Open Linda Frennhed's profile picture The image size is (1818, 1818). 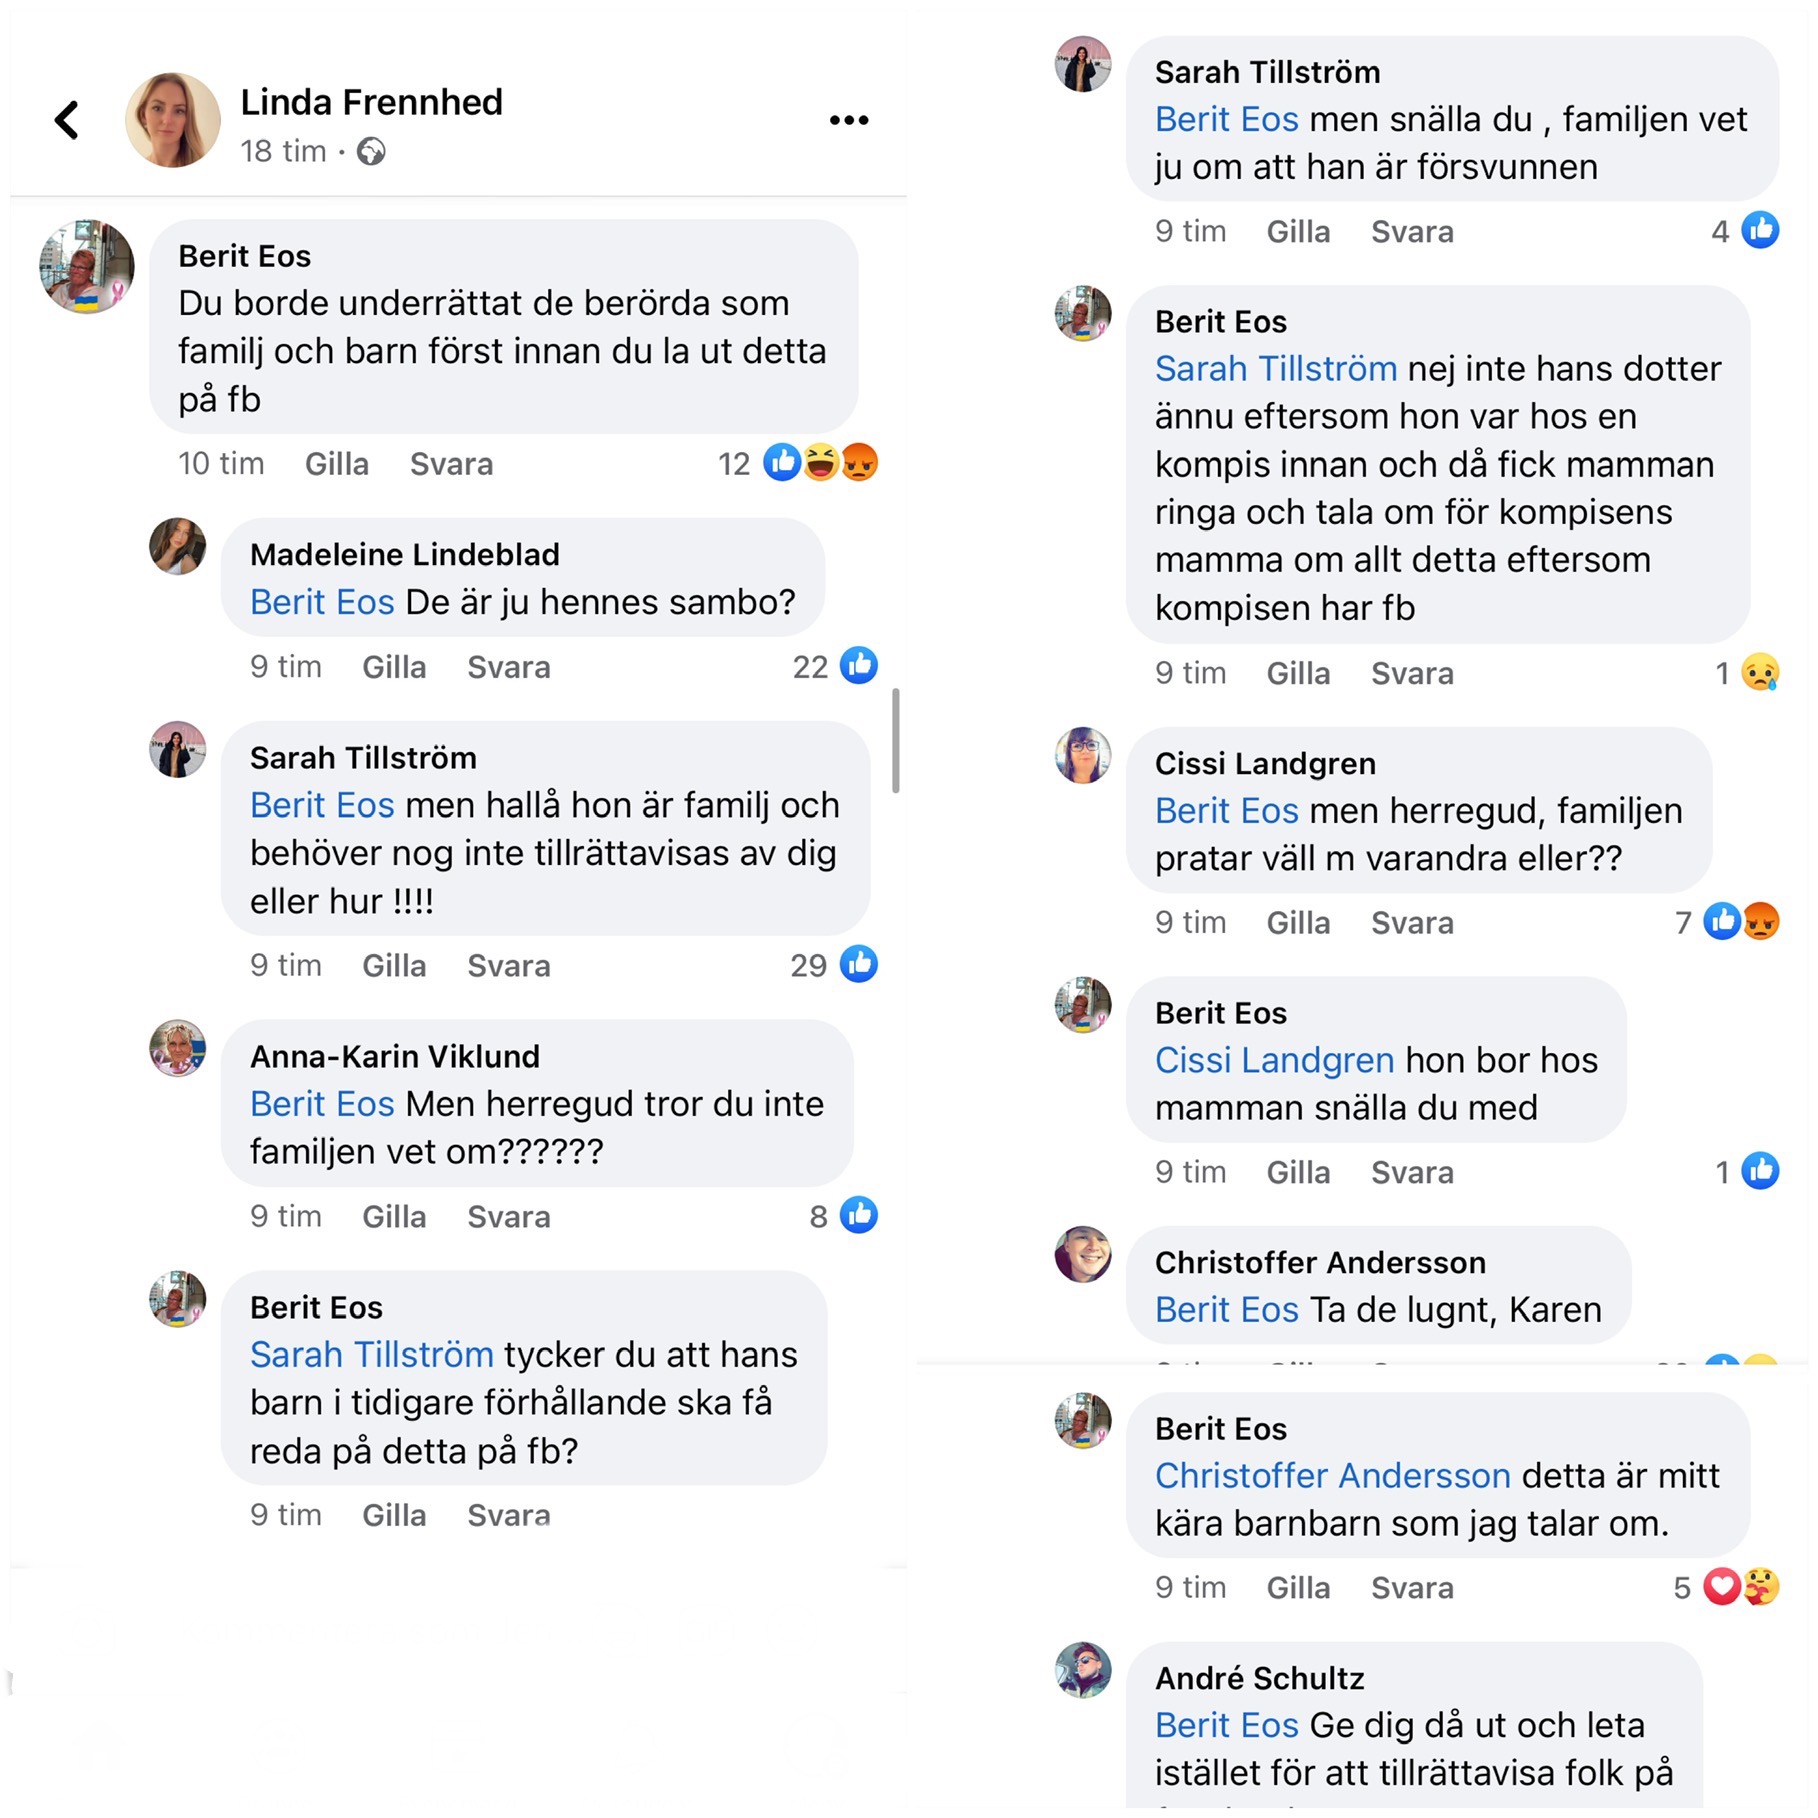point(172,120)
